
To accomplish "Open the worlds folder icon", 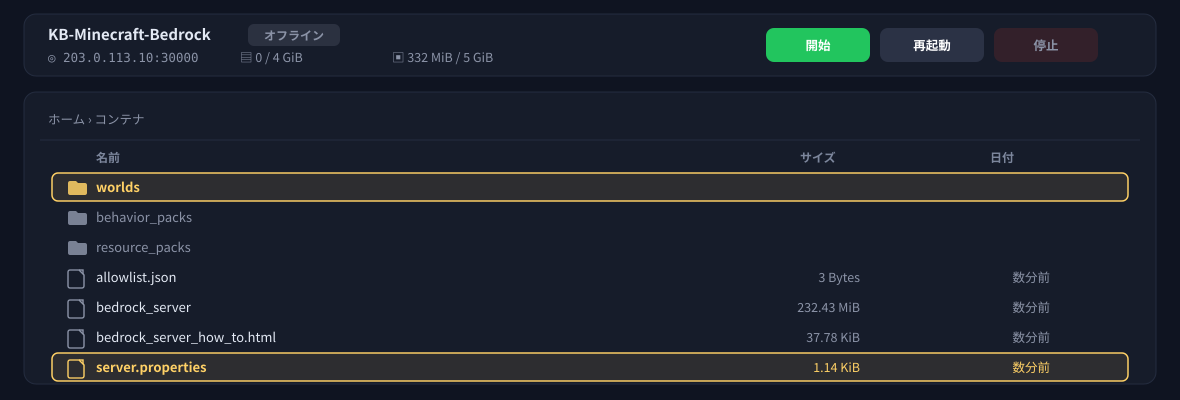I will click(77, 187).
